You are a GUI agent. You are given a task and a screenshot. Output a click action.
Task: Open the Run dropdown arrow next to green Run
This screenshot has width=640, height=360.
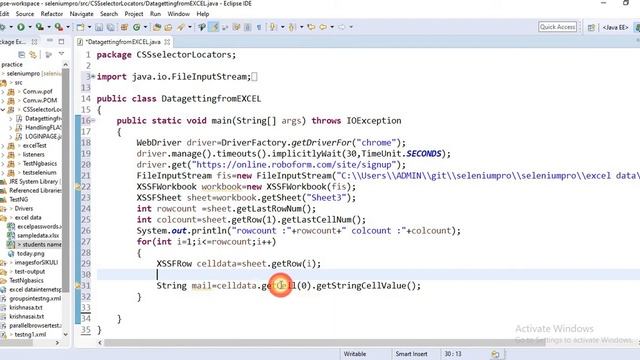[29, 27]
